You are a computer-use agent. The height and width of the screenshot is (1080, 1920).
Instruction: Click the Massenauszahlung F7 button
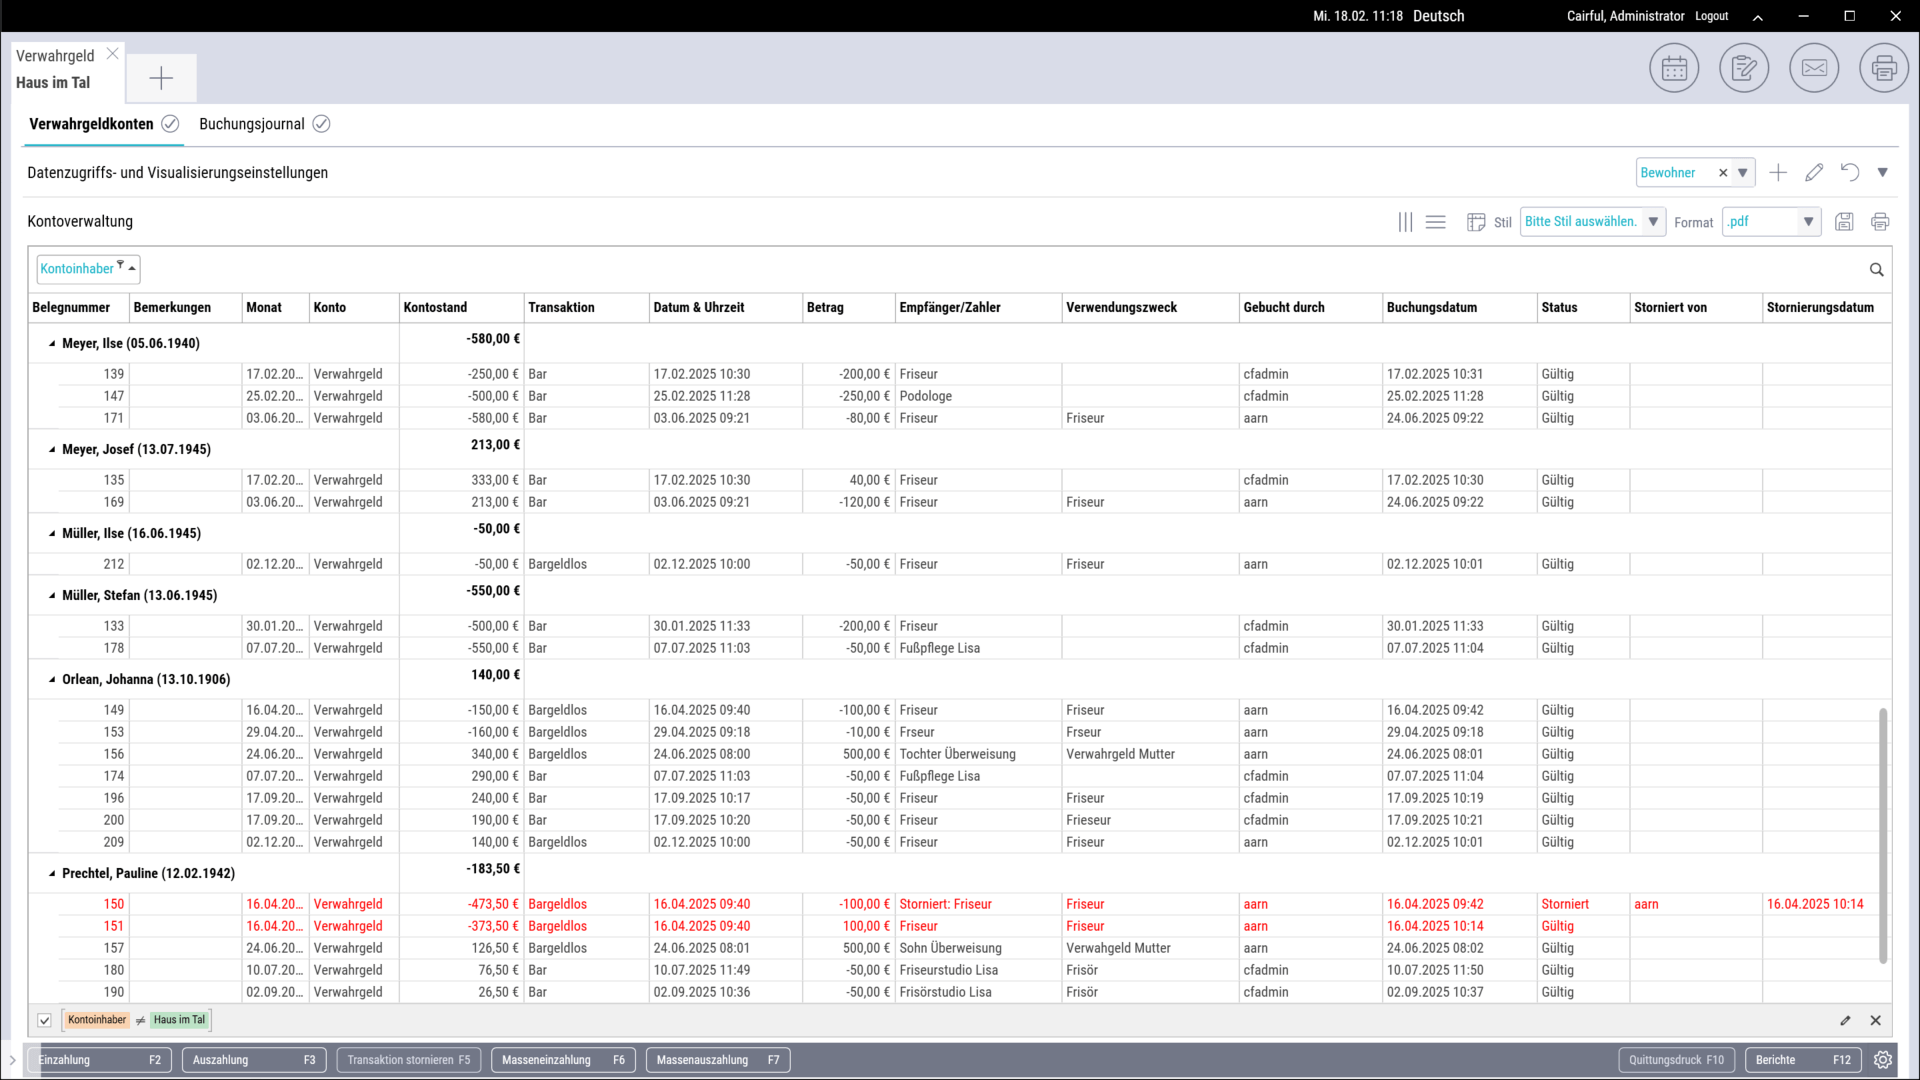(717, 1060)
